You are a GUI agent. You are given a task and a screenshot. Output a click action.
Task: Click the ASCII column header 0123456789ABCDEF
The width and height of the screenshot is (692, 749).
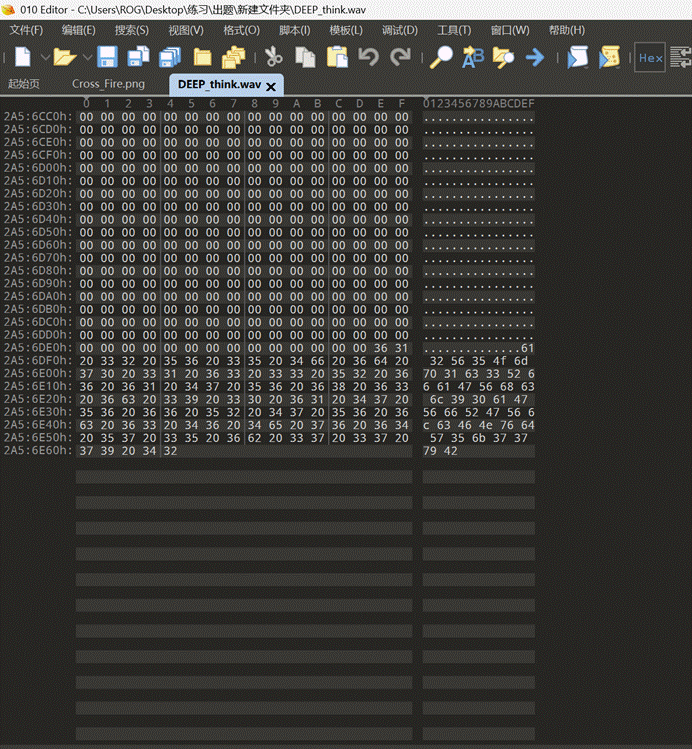[x=479, y=104]
